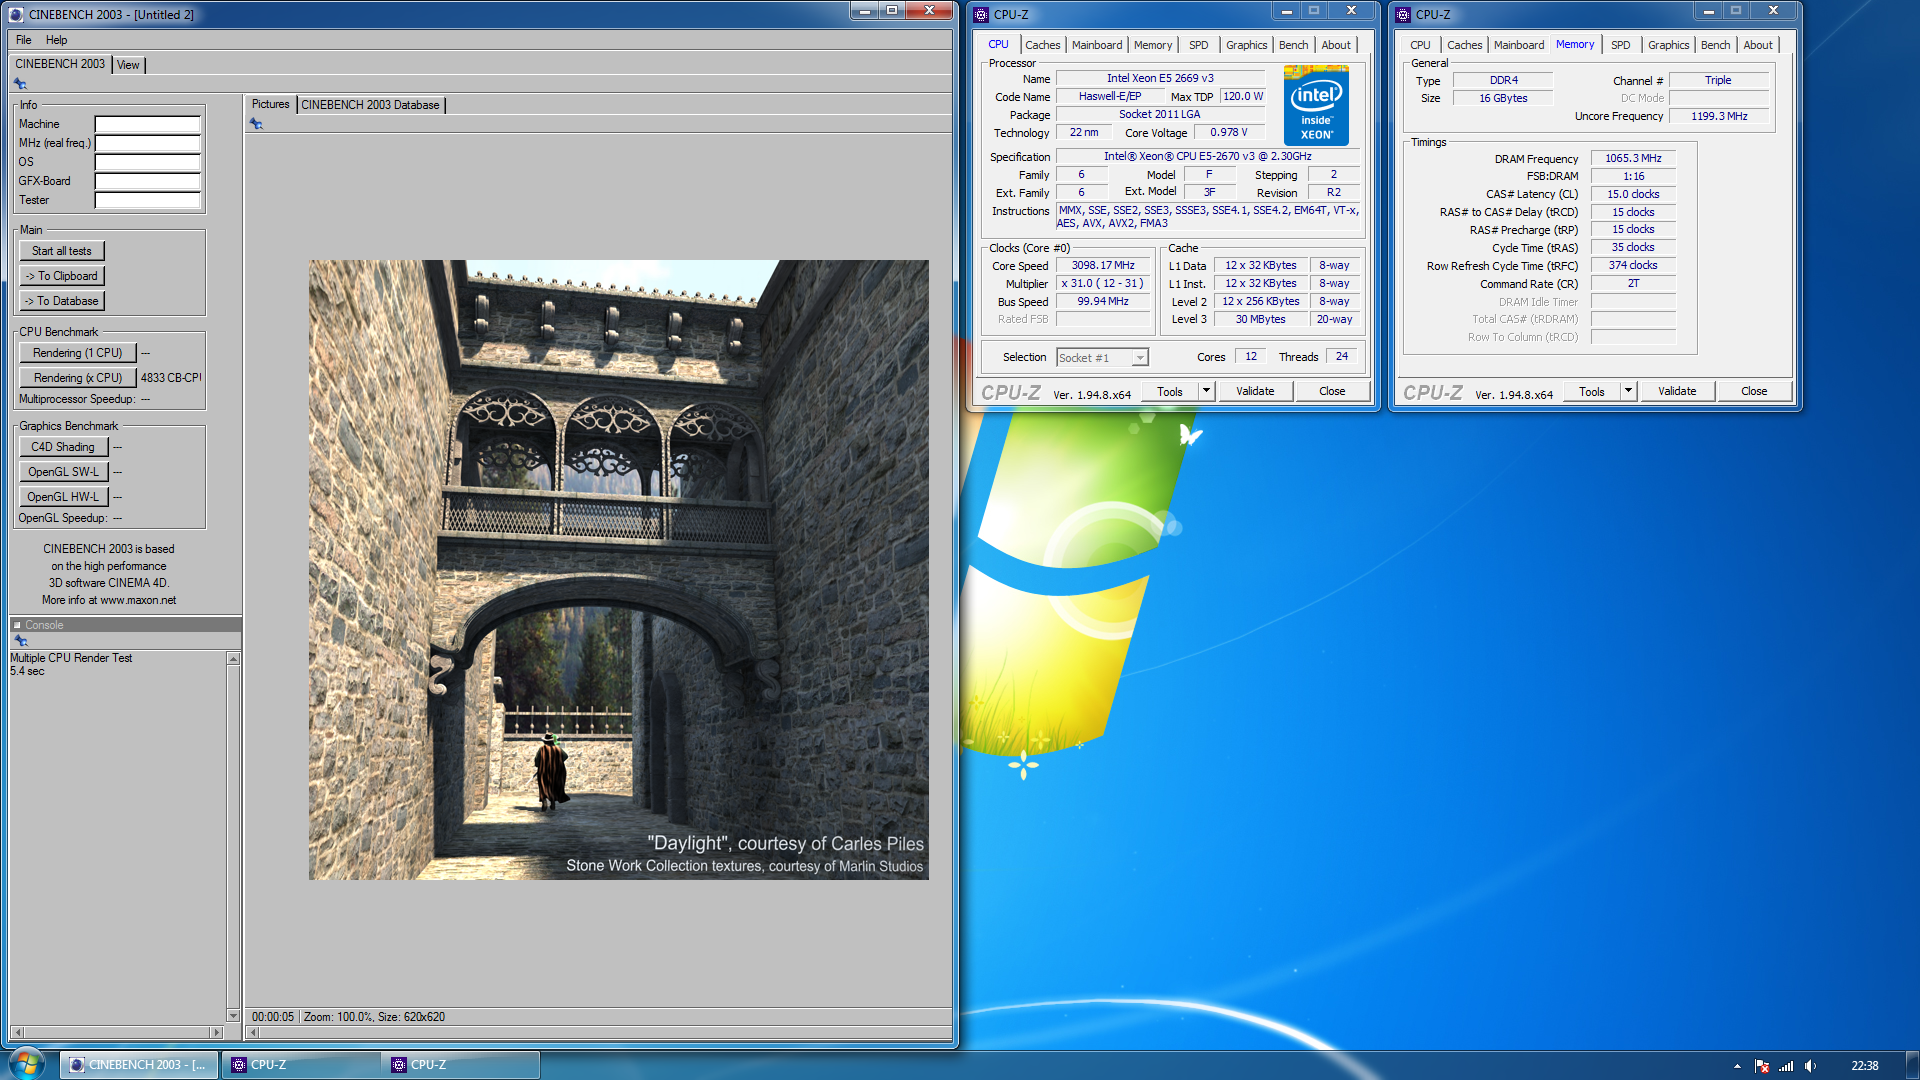Click the rendered Daylight image
This screenshot has height=1080, width=1920.
tap(619, 570)
